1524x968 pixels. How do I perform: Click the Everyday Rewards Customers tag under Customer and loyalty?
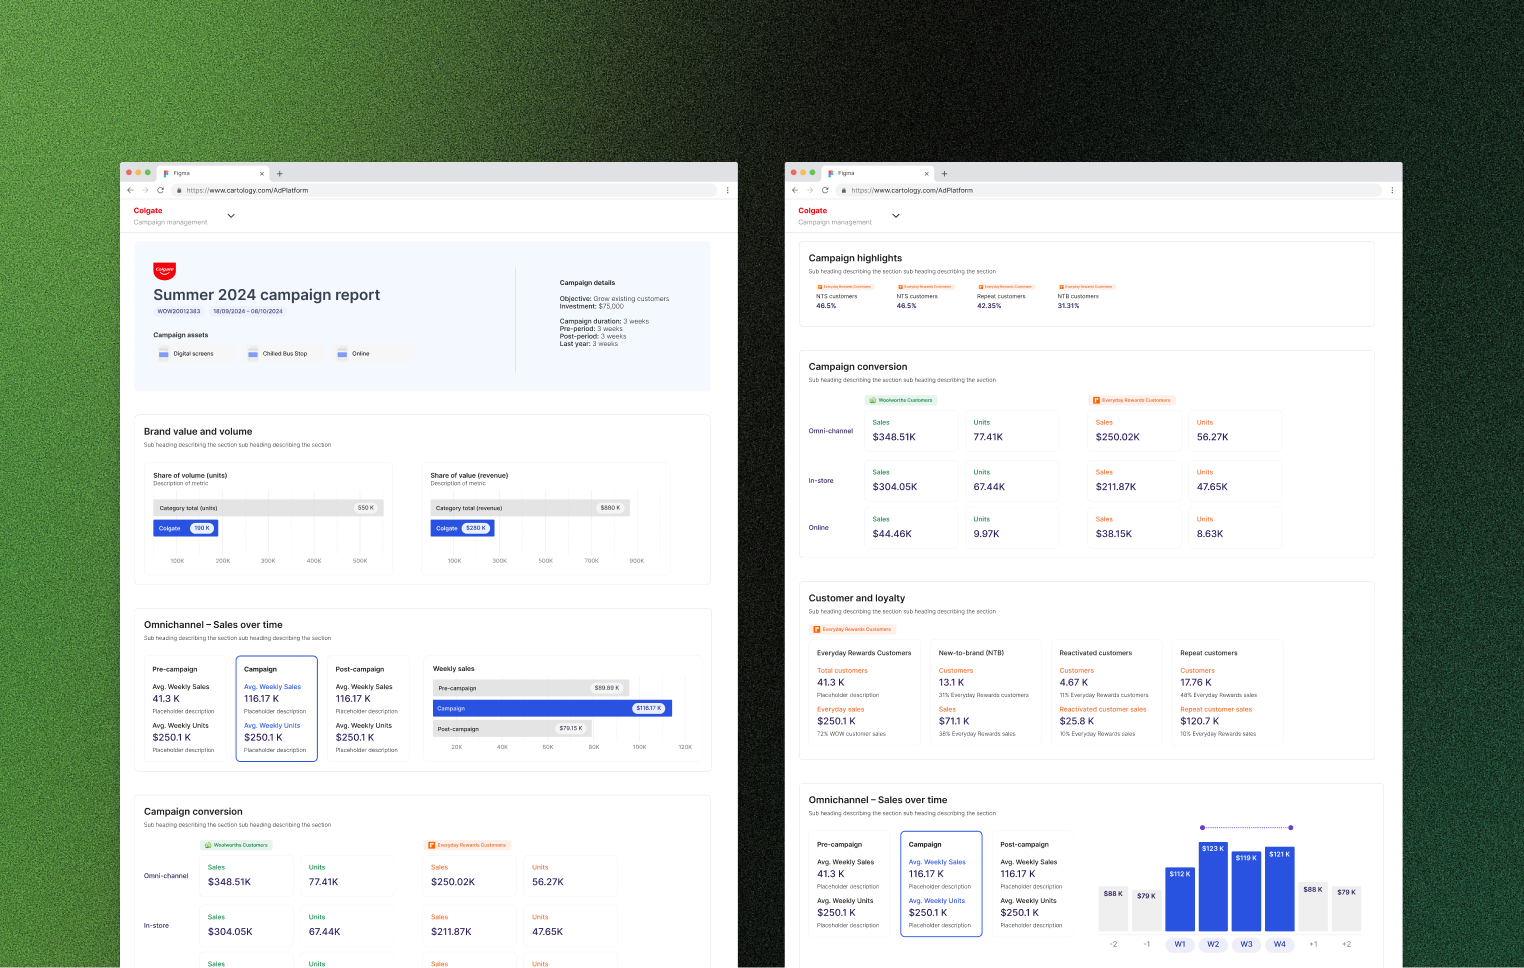[x=853, y=629]
